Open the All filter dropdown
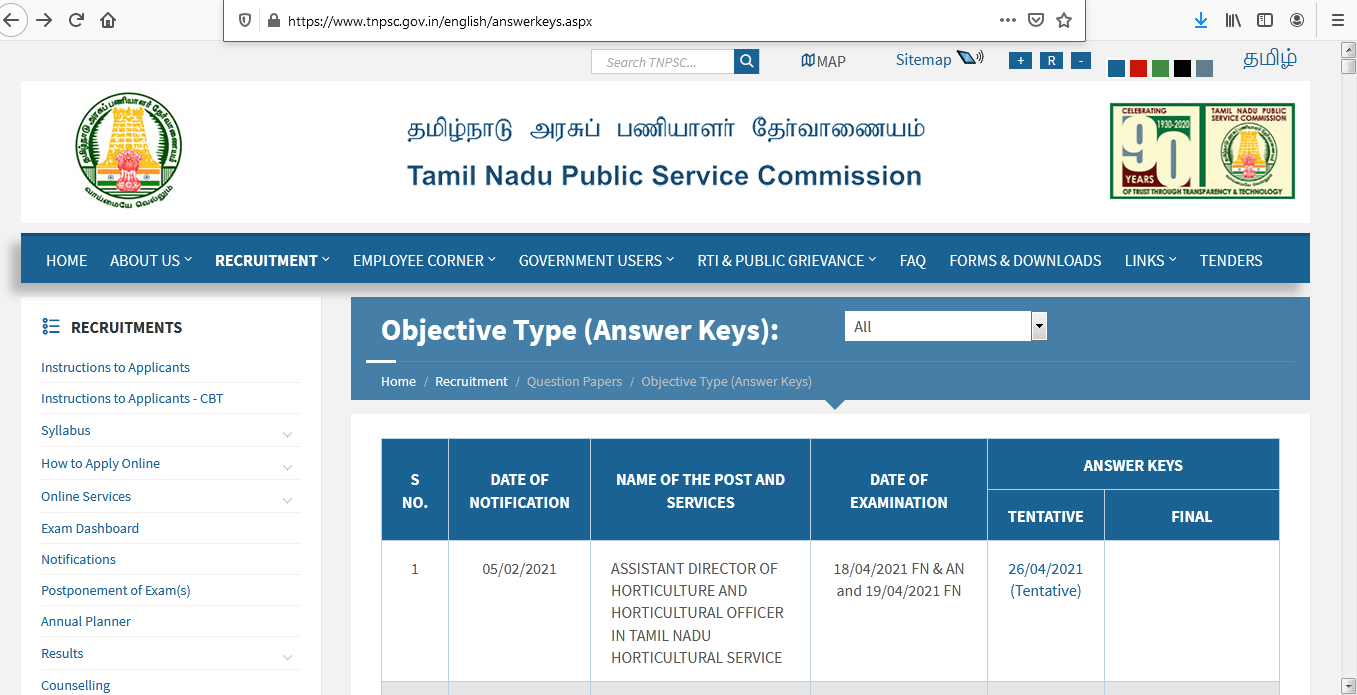 (x=945, y=326)
